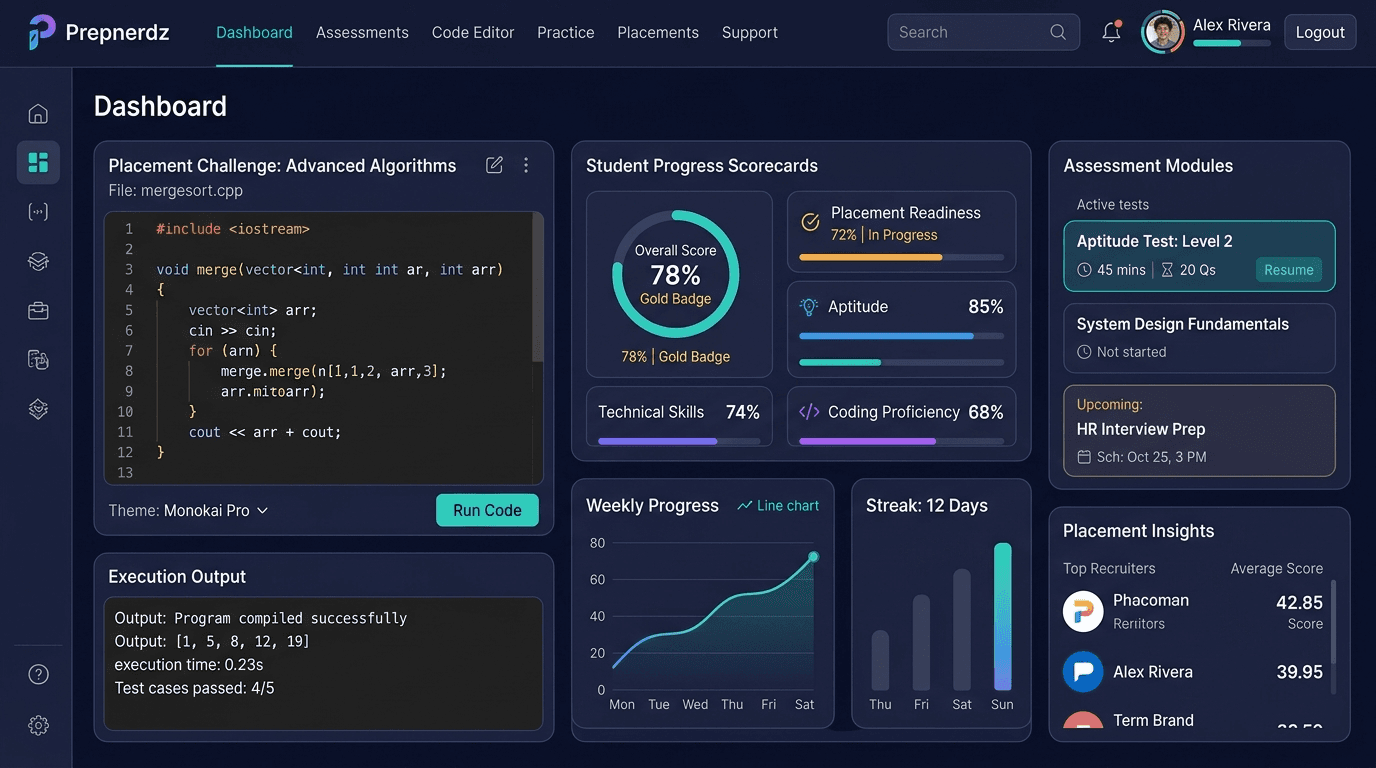1376x768 pixels.
Task: Open the stacked layers sidebar icon
Action: [x=38, y=261]
